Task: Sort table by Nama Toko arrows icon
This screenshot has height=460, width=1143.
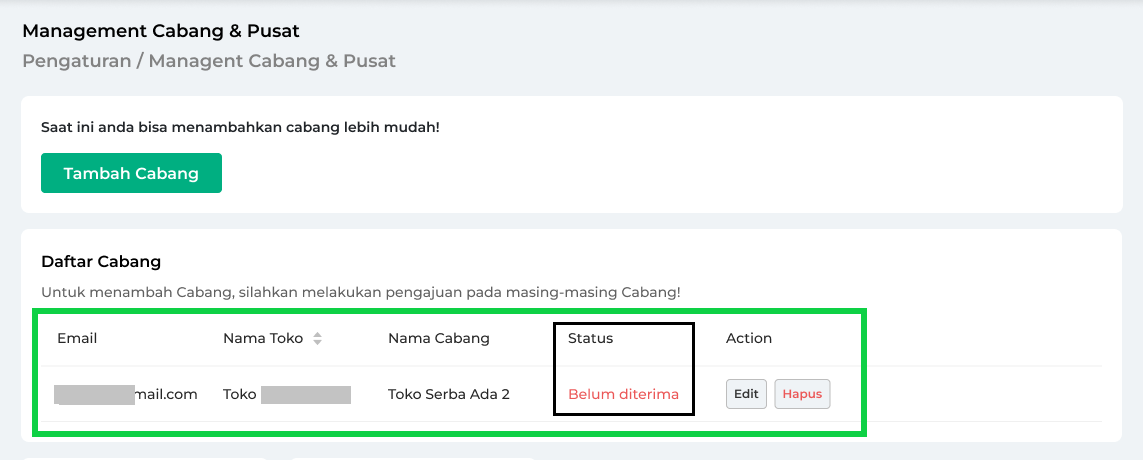Action: tap(317, 339)
